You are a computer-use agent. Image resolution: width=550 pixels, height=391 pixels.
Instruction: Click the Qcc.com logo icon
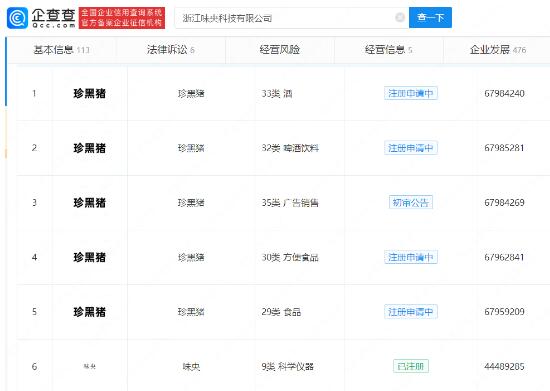coord(18,18)
